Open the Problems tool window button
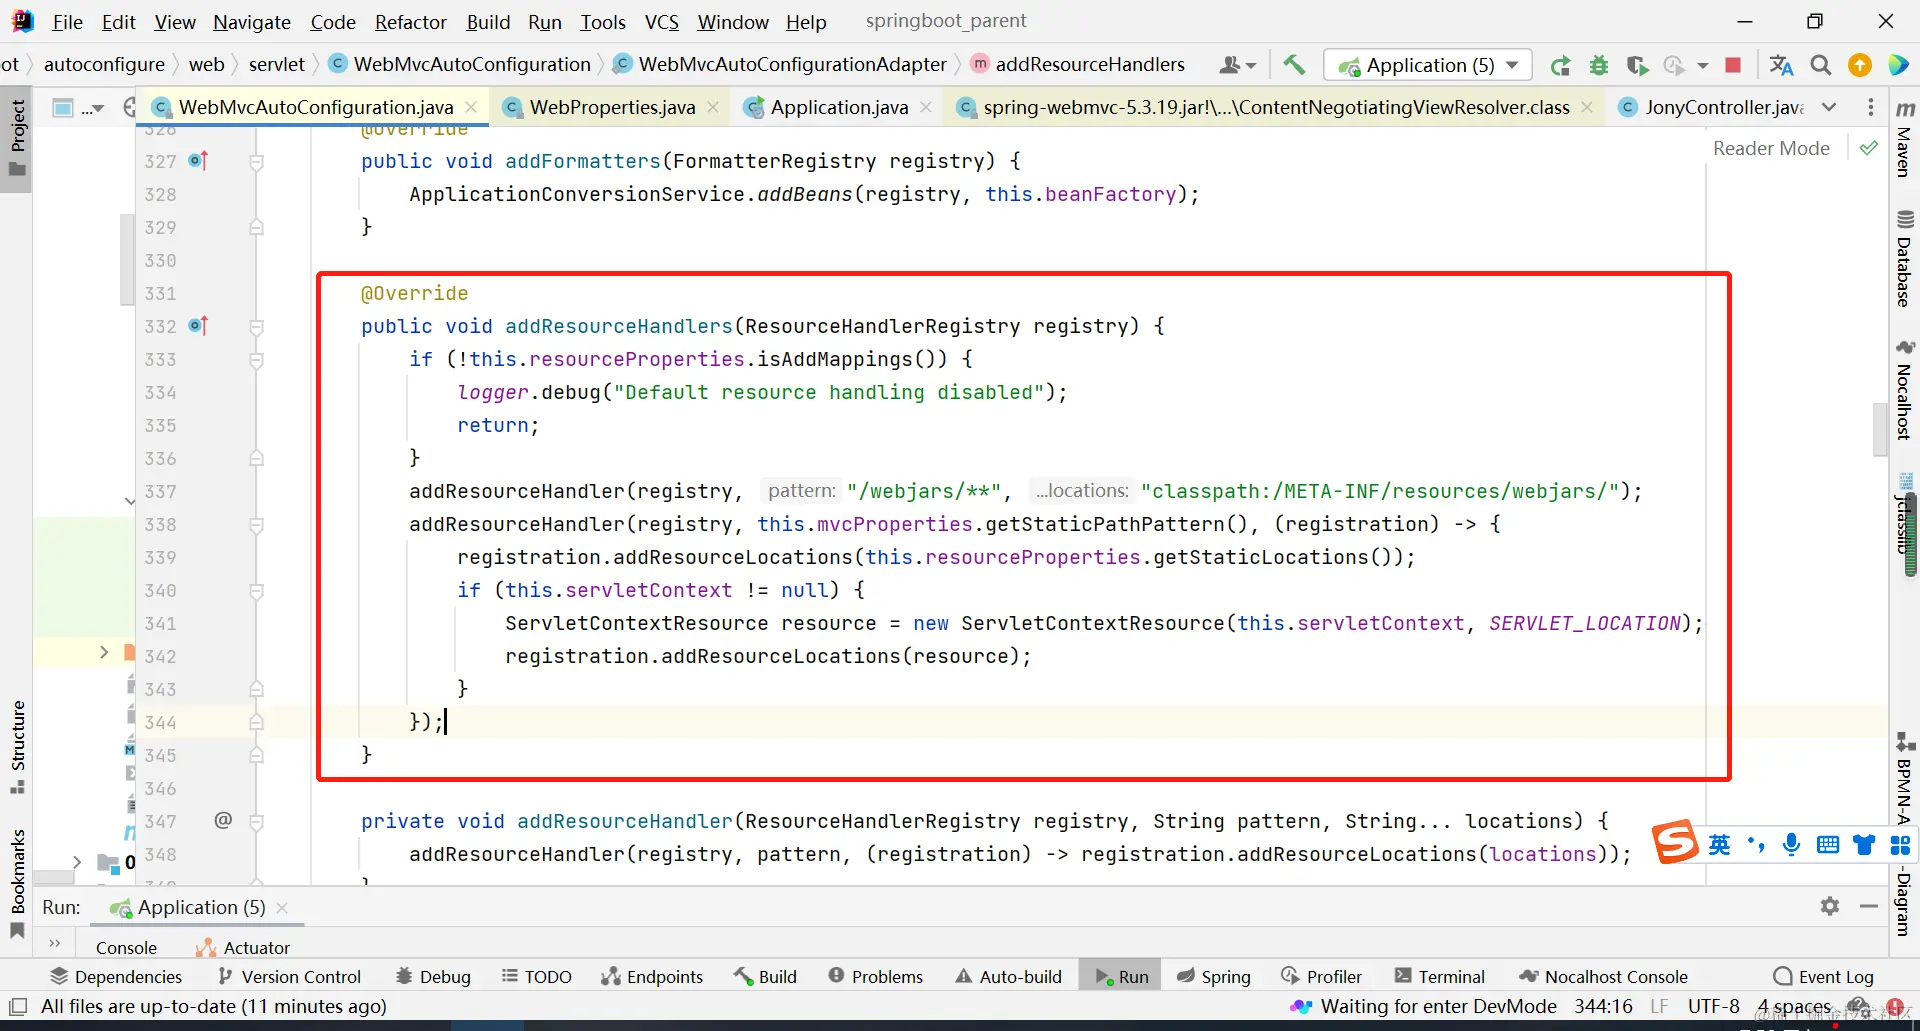The height and width of the screenshot is (1031, 1920). click(875, 977)
